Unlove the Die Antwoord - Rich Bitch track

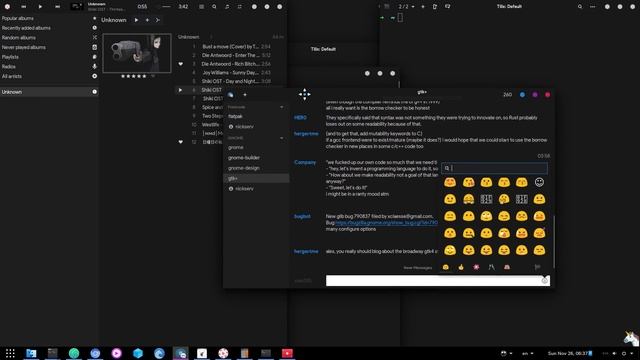click(180, 64)
